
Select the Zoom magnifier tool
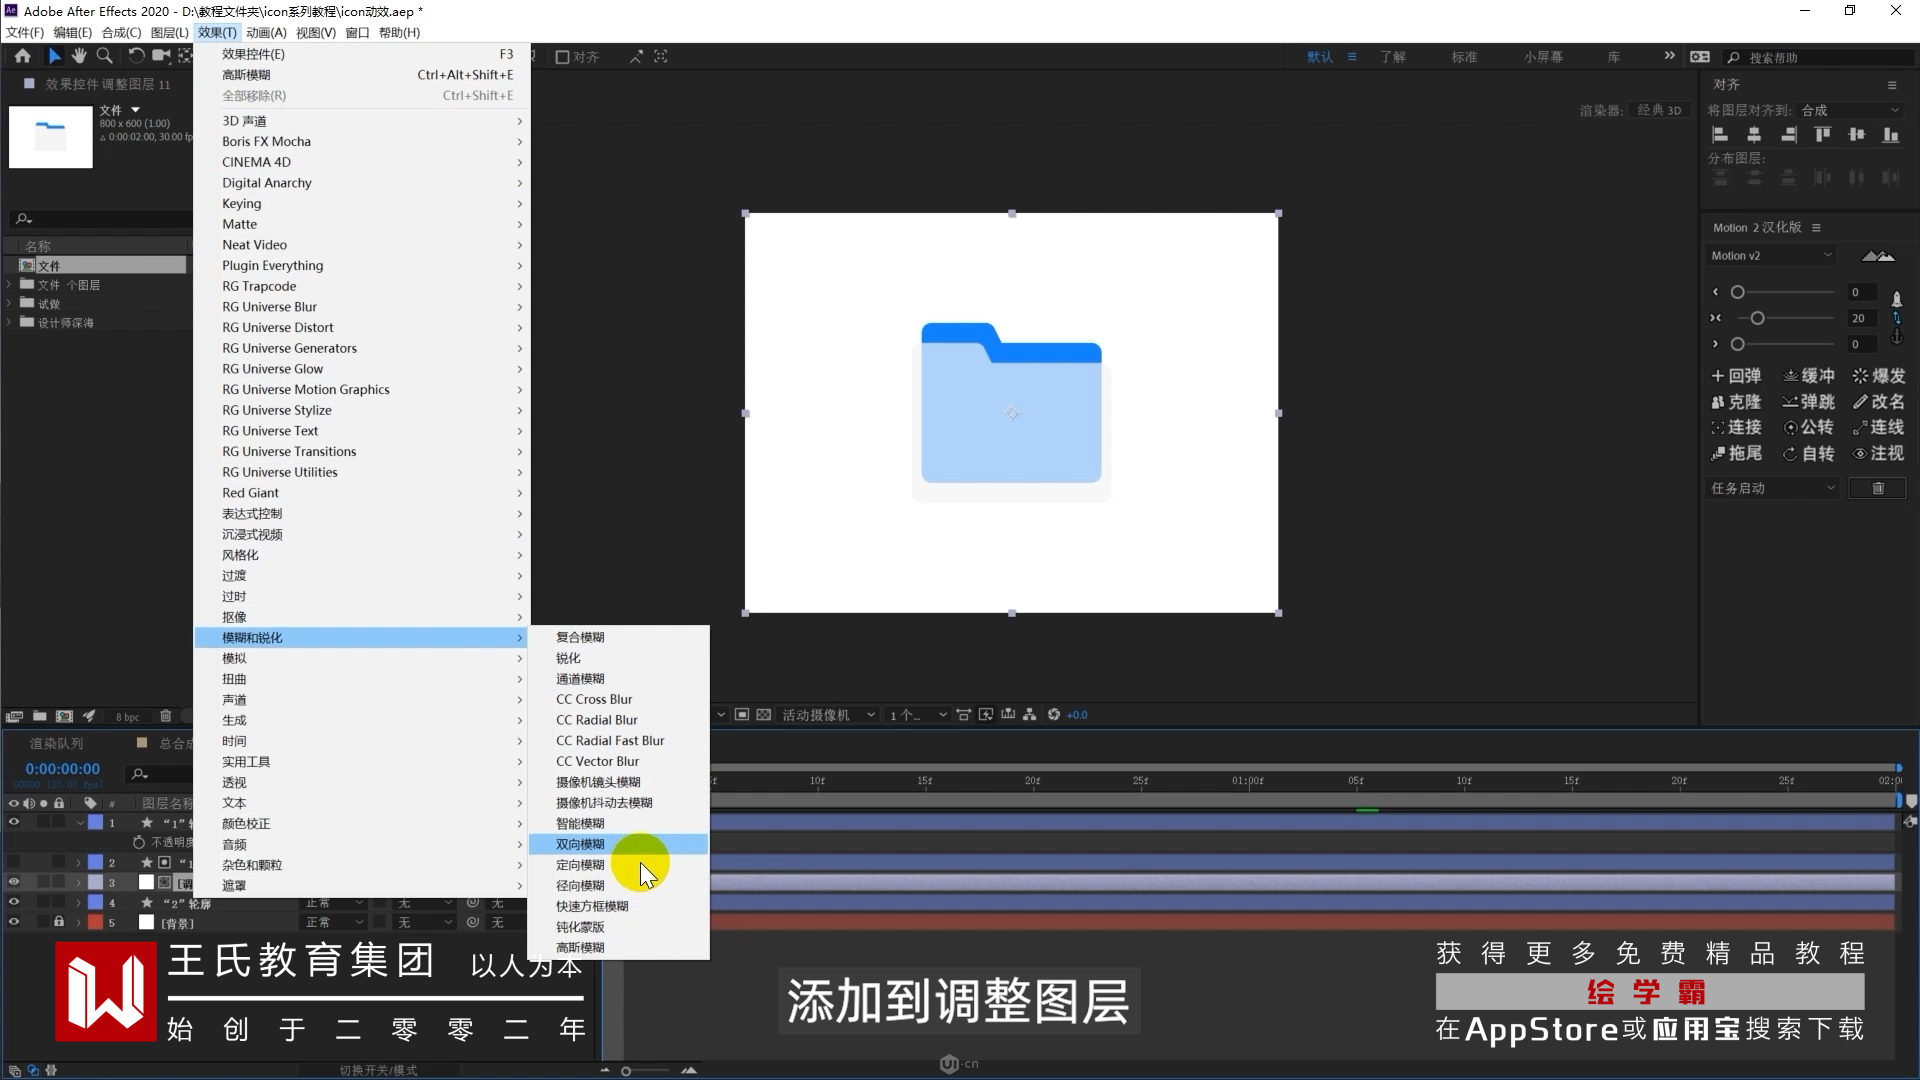click(x=104, y=56)
